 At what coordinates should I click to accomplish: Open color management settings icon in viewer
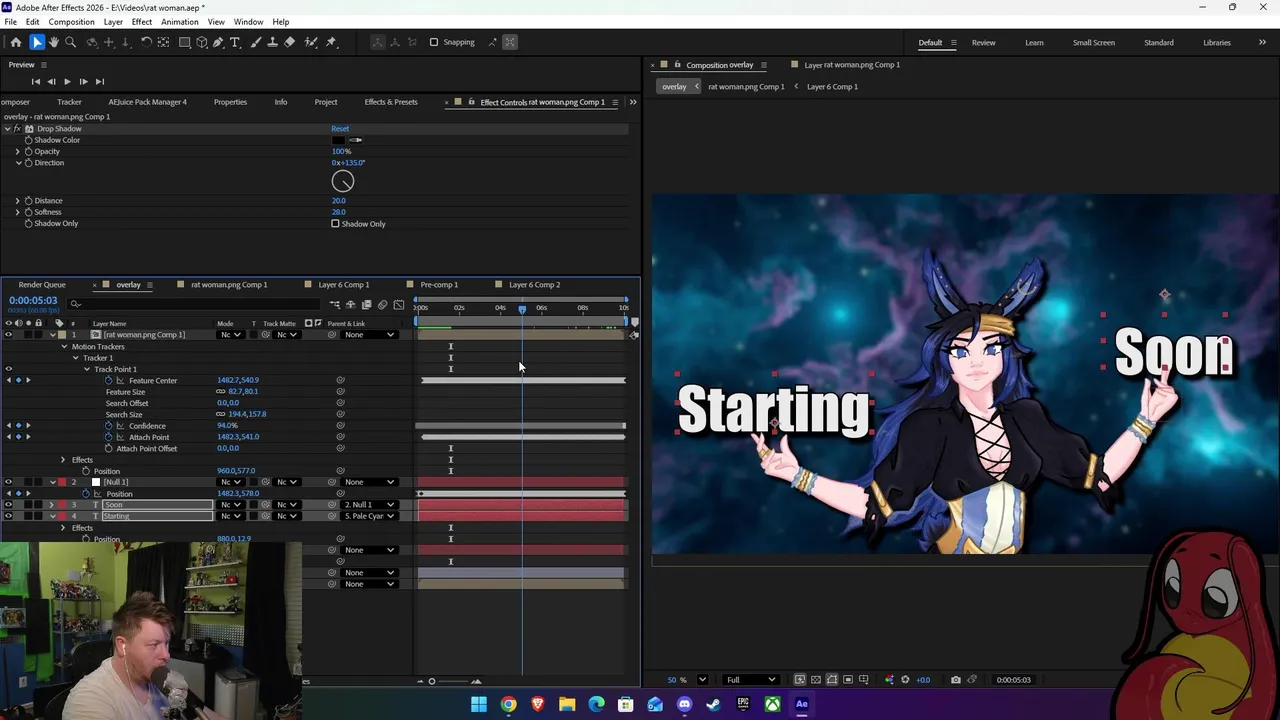pos(889,680)
